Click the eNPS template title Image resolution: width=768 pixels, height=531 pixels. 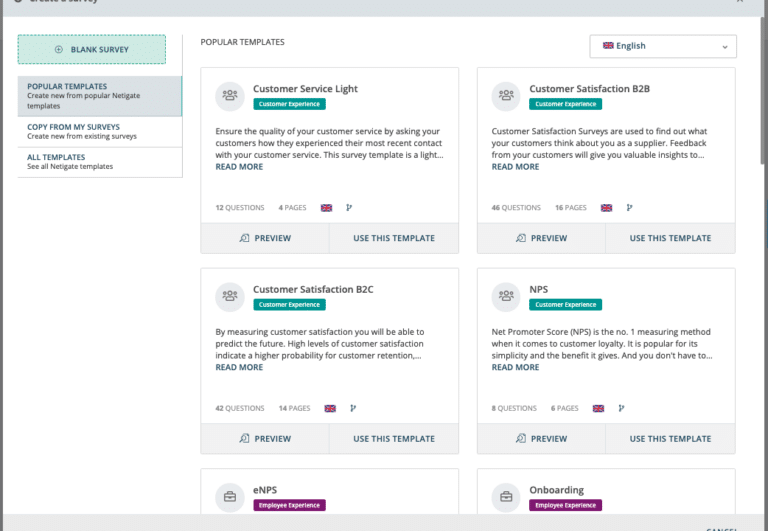265,490
